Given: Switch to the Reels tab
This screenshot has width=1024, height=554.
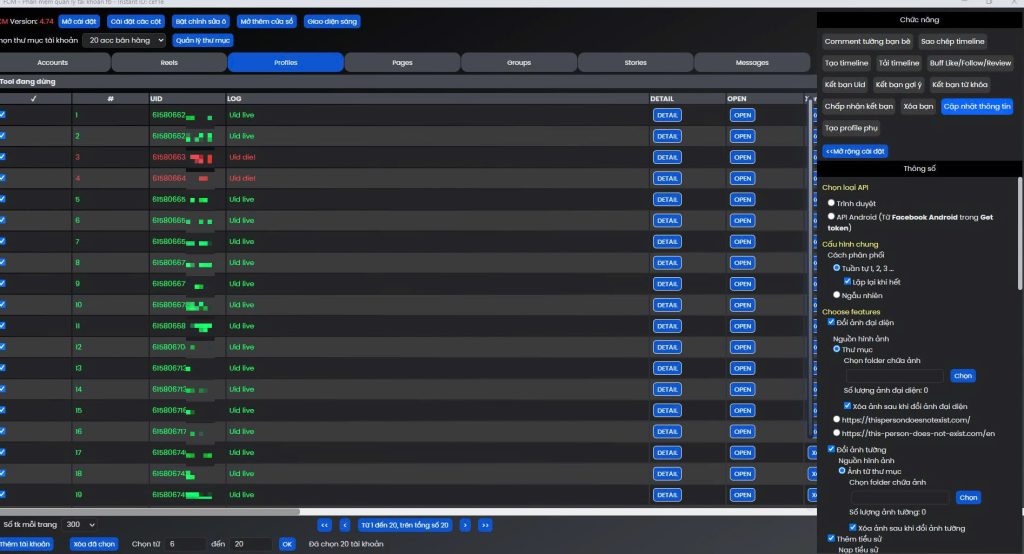Looking at the screenshot, I should (169, 62).
